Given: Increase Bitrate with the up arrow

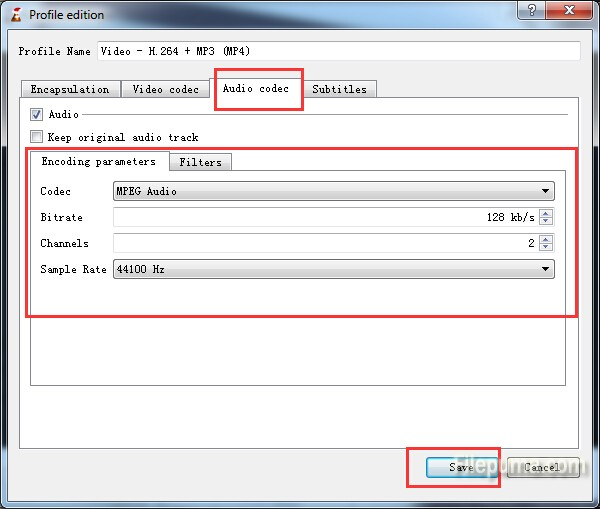Looking at the screenshot, I should [546, 213].
